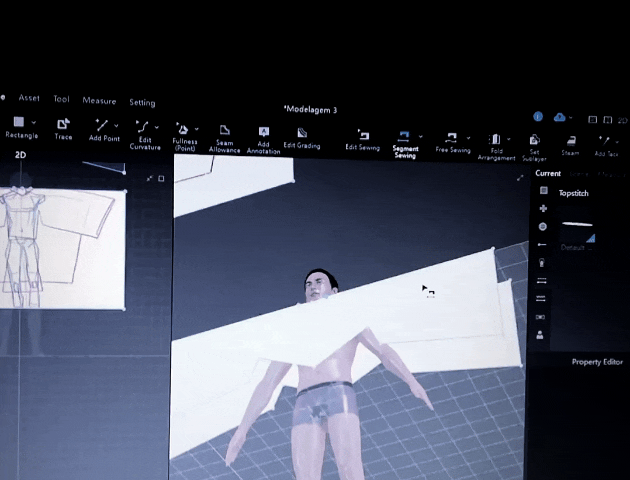Image resolution: width=630 pixels, height=480 pixels.
Task: Expand the Segment Sewing dropdown arrow
Action: point(420,137)
